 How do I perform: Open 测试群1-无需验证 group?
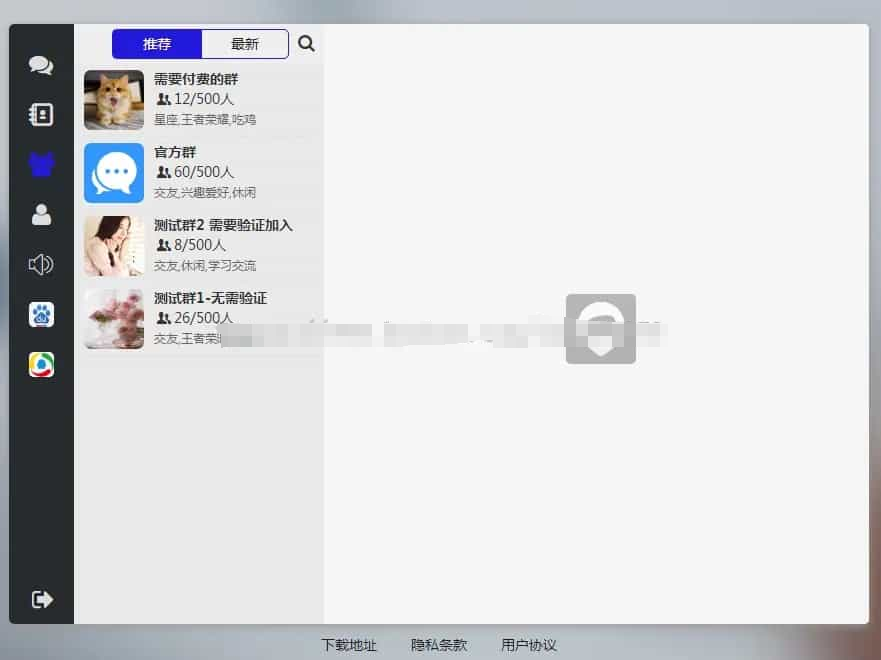click(210, 298)
